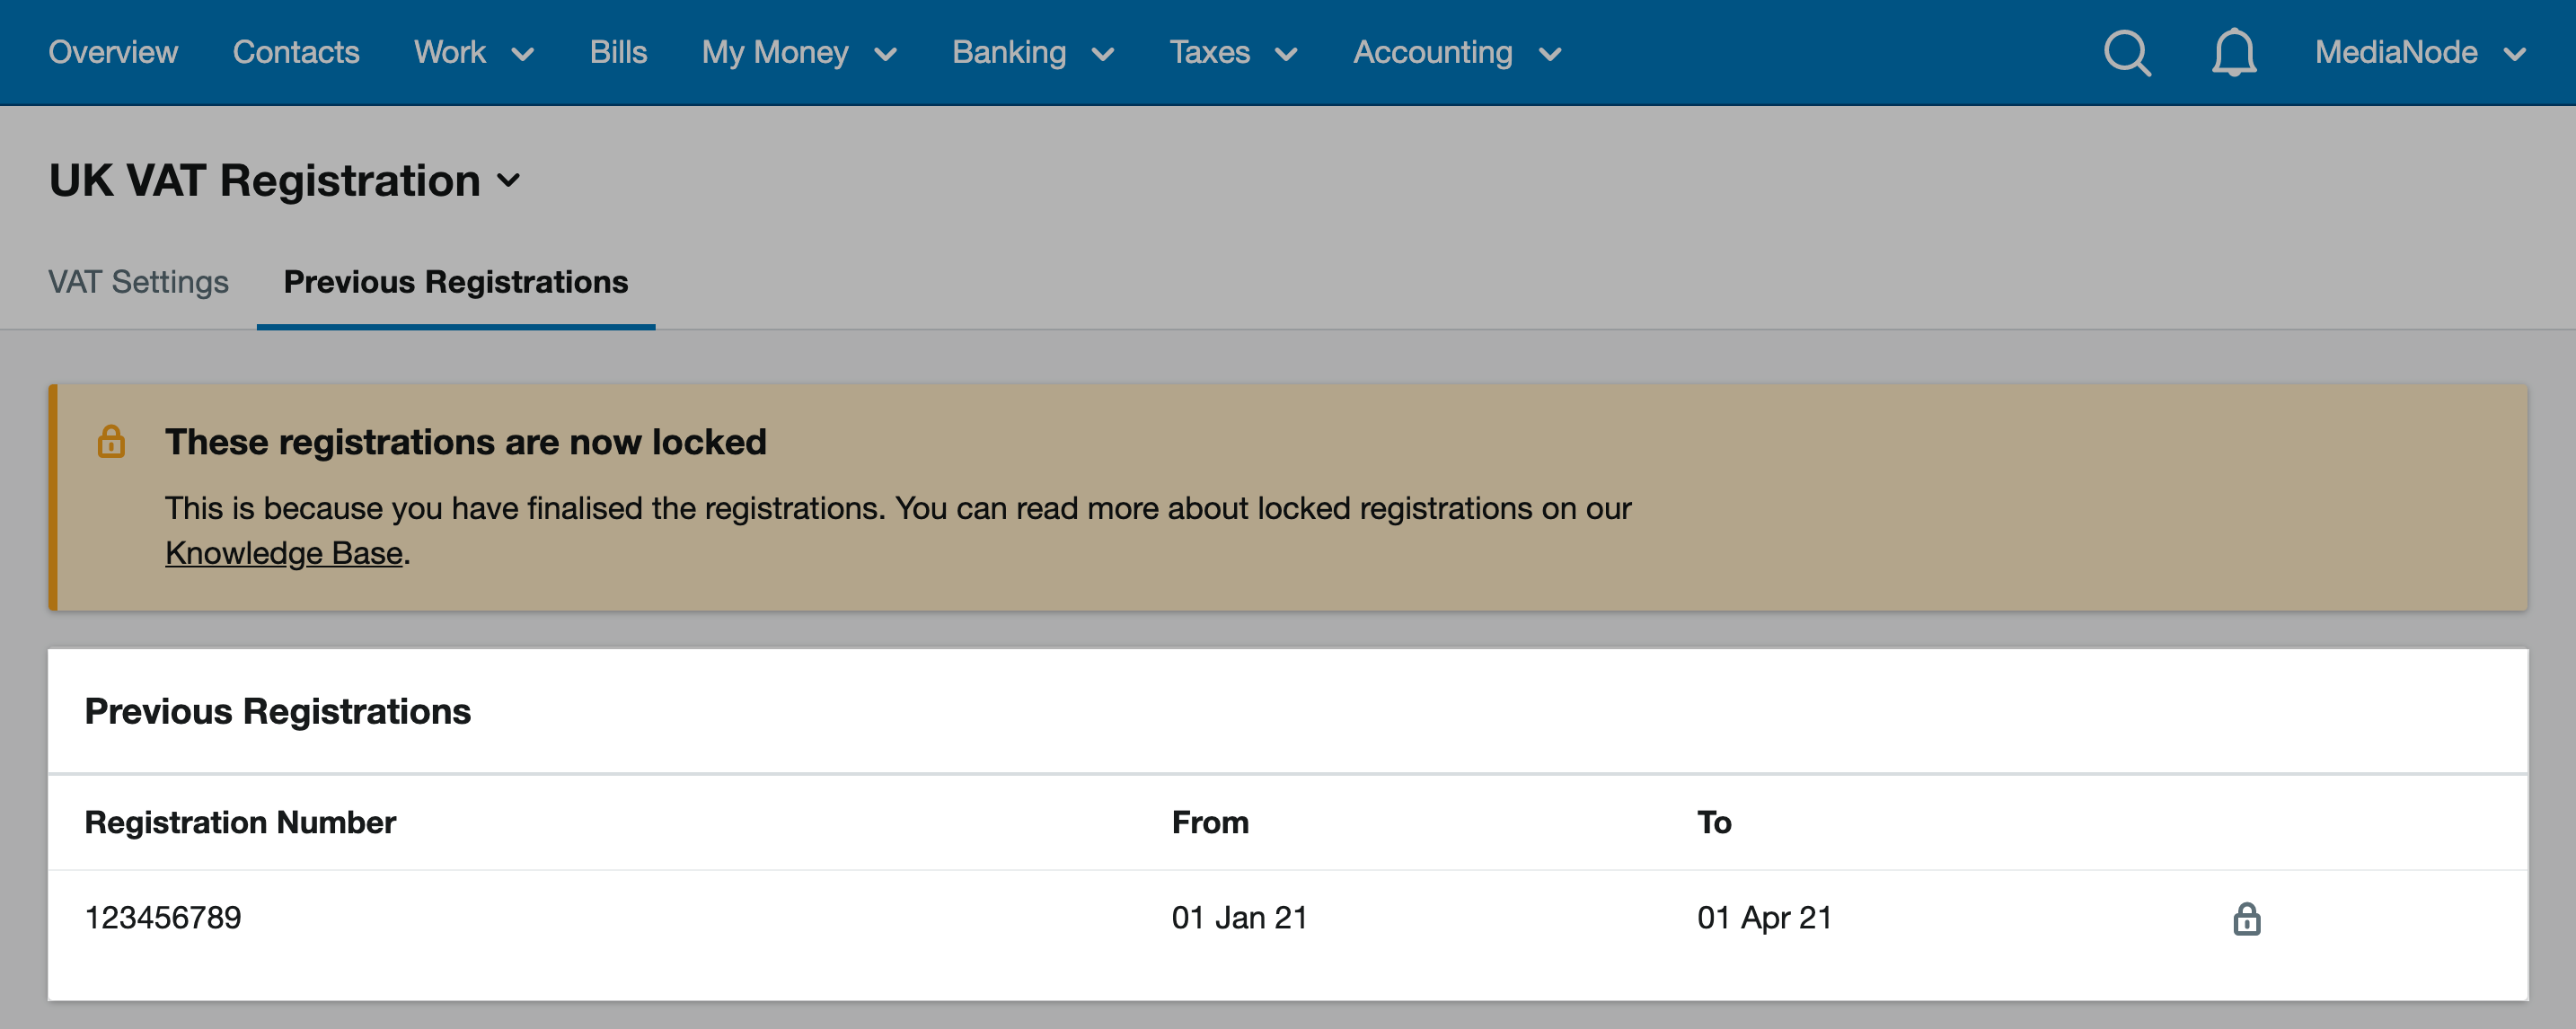Expand the My Money dropdown

click(799, 52)
